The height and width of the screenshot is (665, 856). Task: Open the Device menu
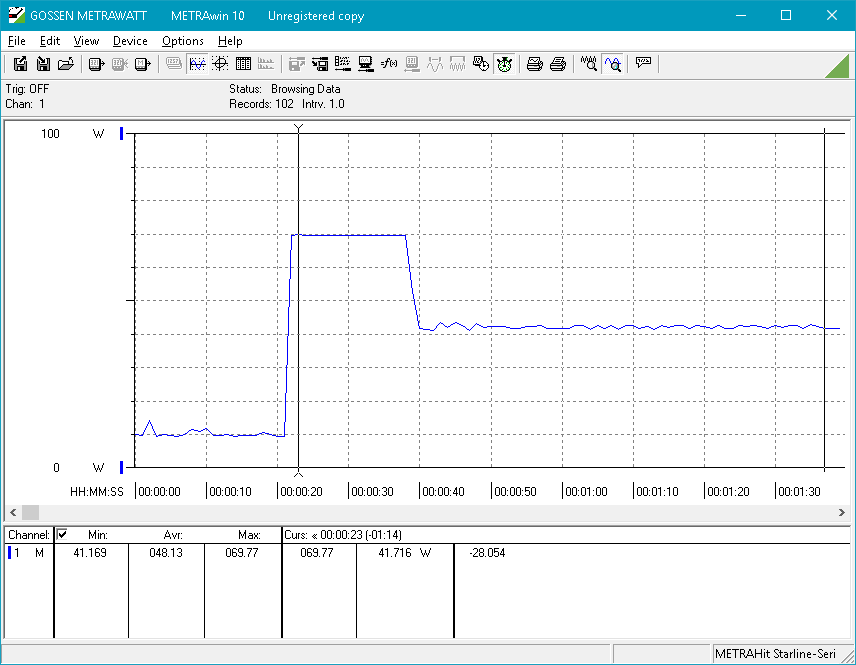point(130,41)
